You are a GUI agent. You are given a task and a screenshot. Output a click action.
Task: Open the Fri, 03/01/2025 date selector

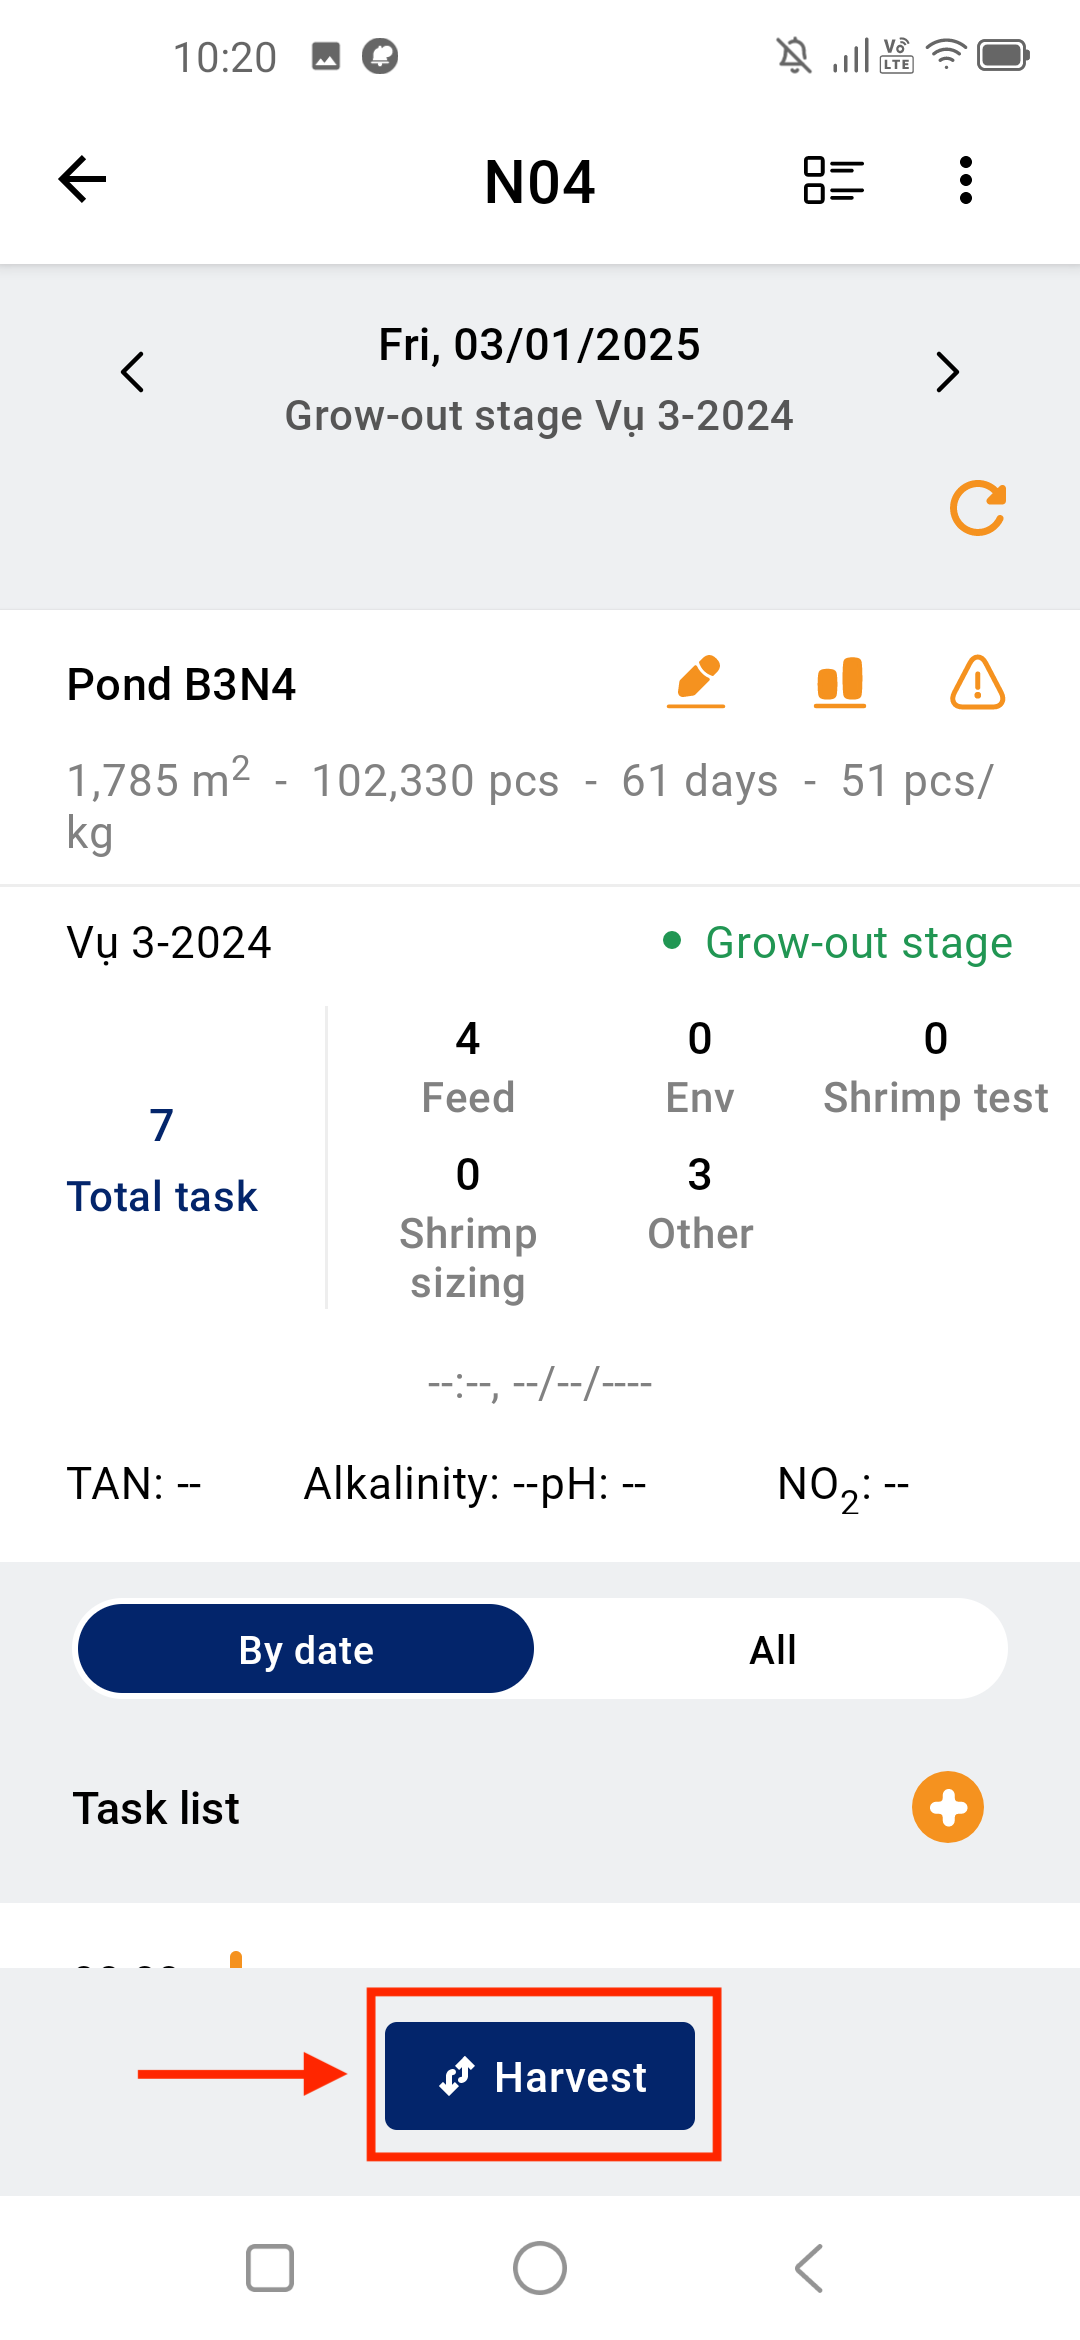[x=539, y=345]
